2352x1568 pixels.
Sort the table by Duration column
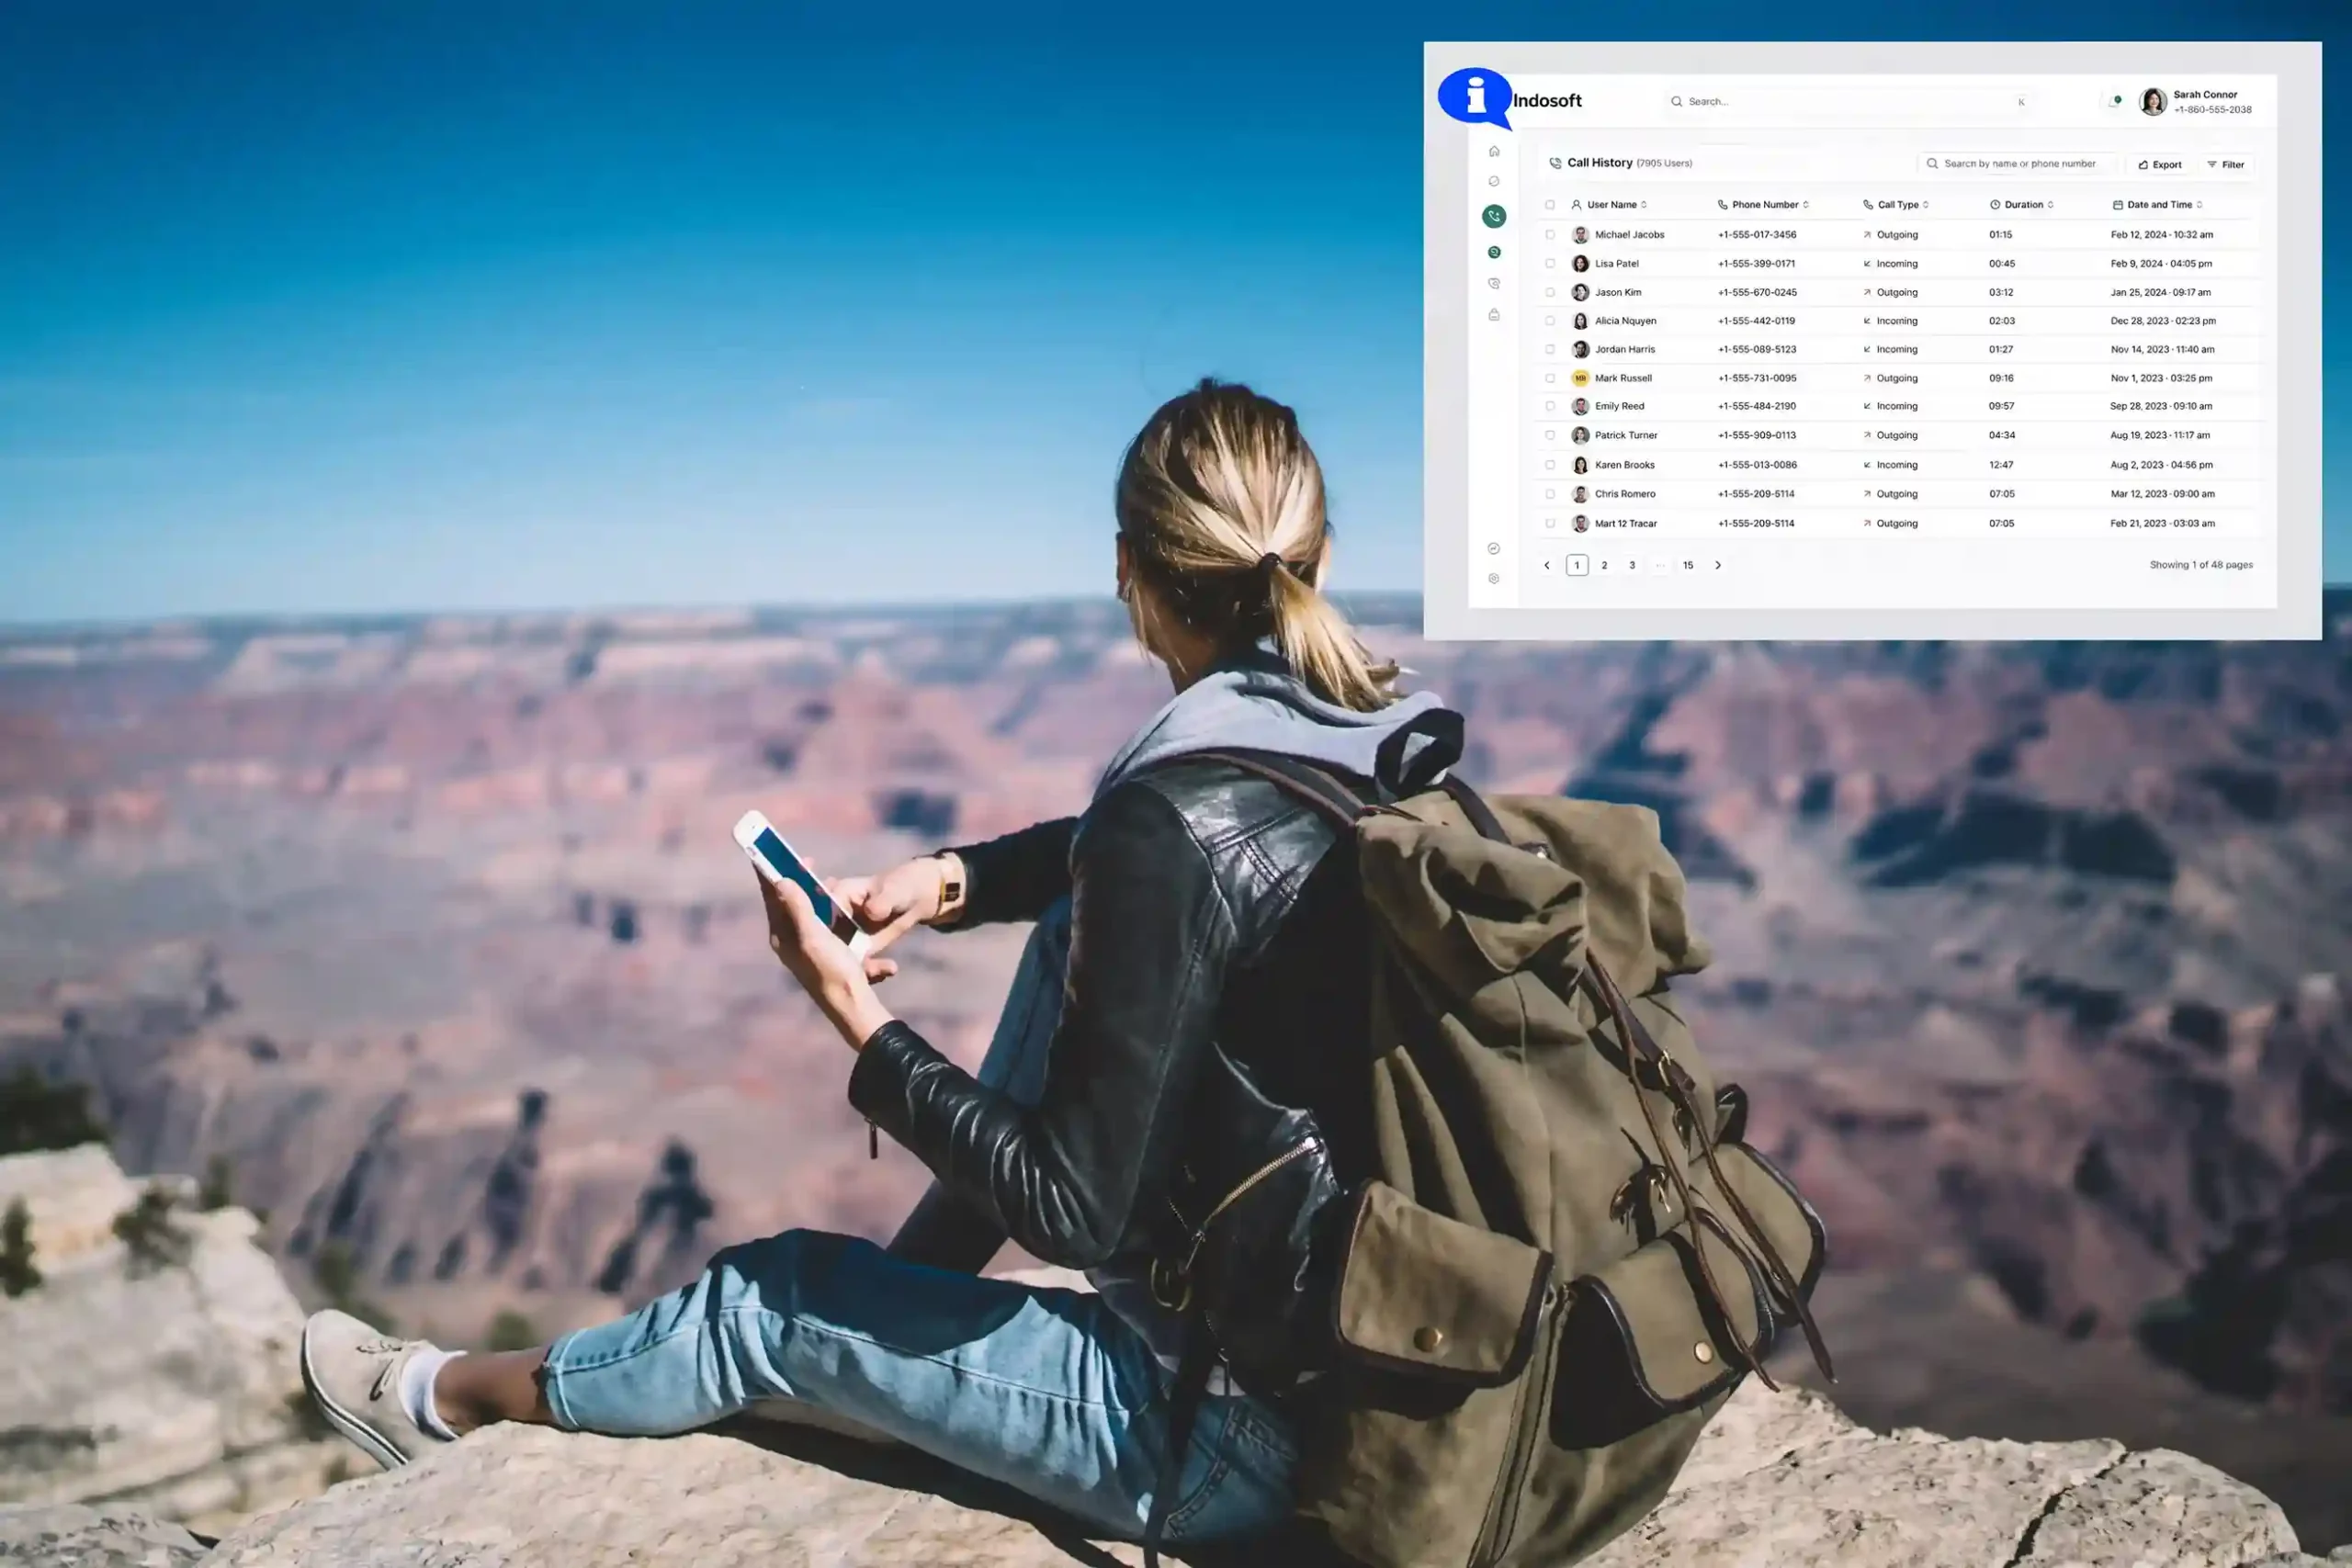2052,205
